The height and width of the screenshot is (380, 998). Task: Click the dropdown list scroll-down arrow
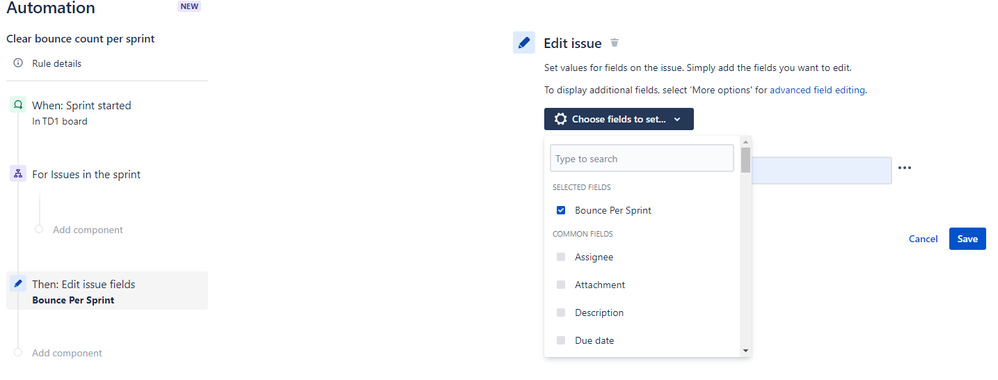[x=745, y=351]
